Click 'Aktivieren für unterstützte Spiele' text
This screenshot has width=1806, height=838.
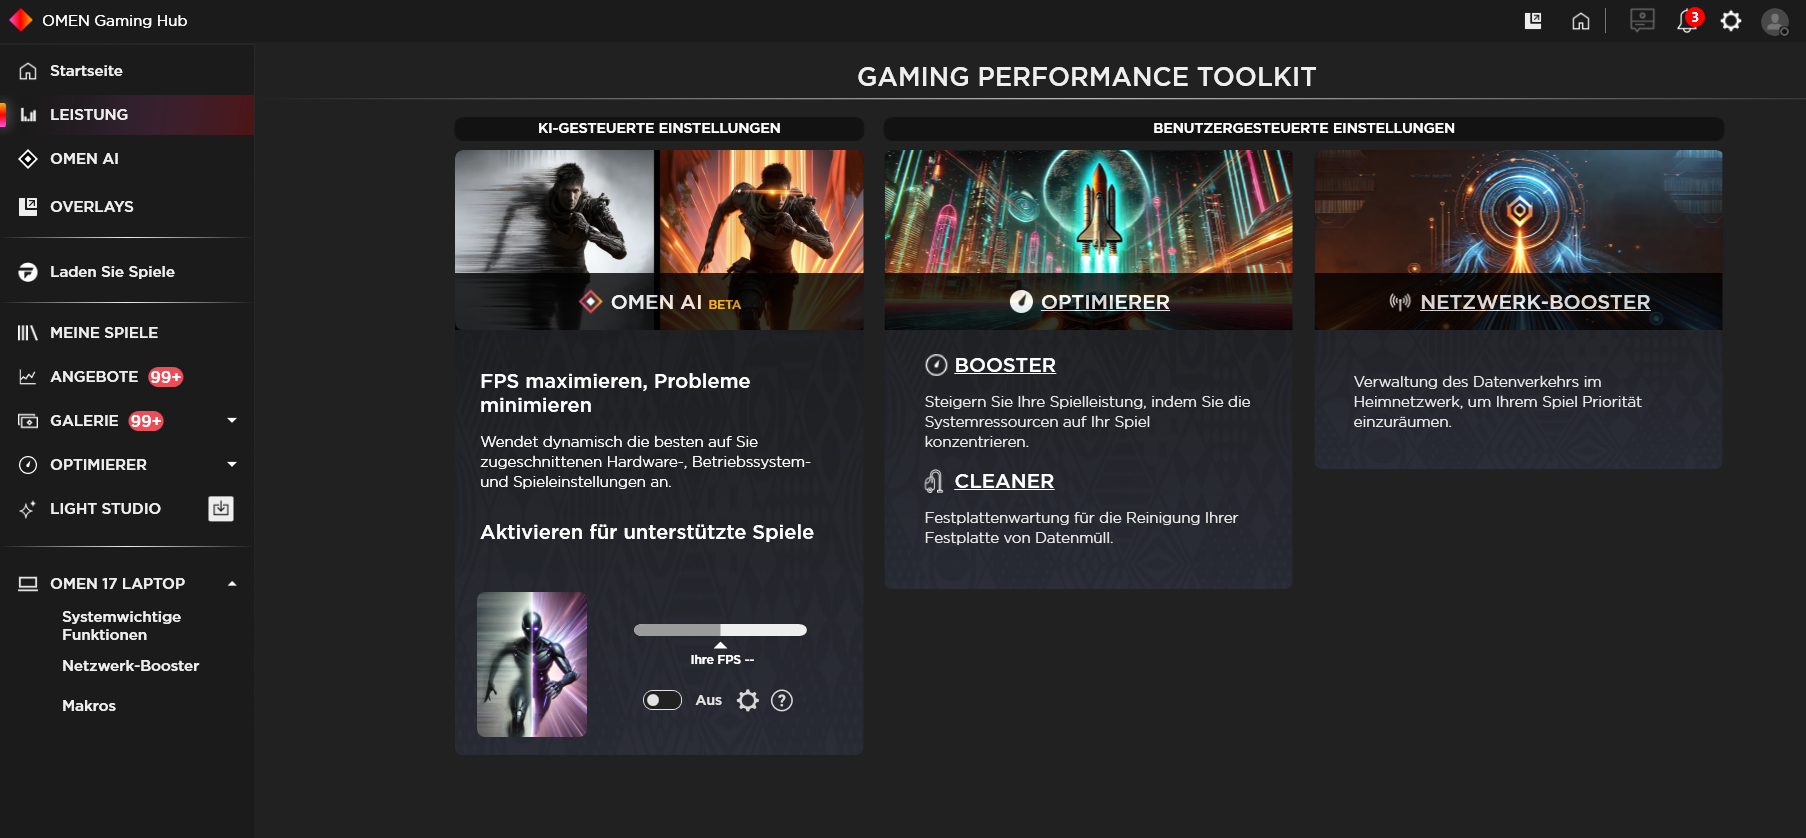(x=647, y=532)
